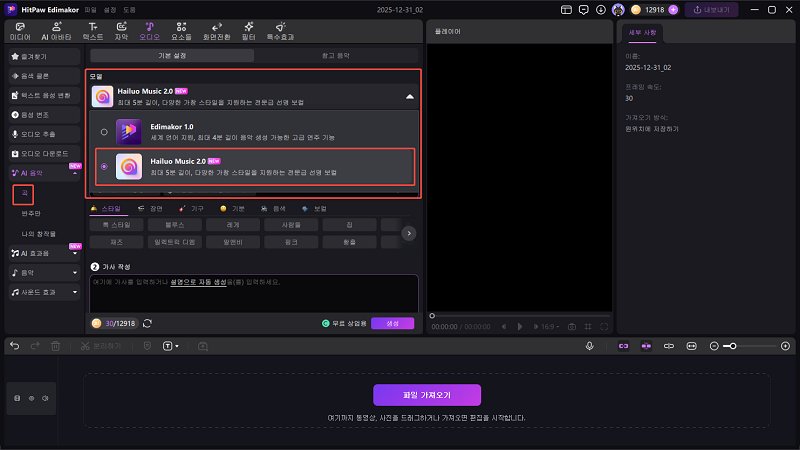Mute the timeline track speaker icon
This screenshot has width=800, height=450.
point(45,398)
